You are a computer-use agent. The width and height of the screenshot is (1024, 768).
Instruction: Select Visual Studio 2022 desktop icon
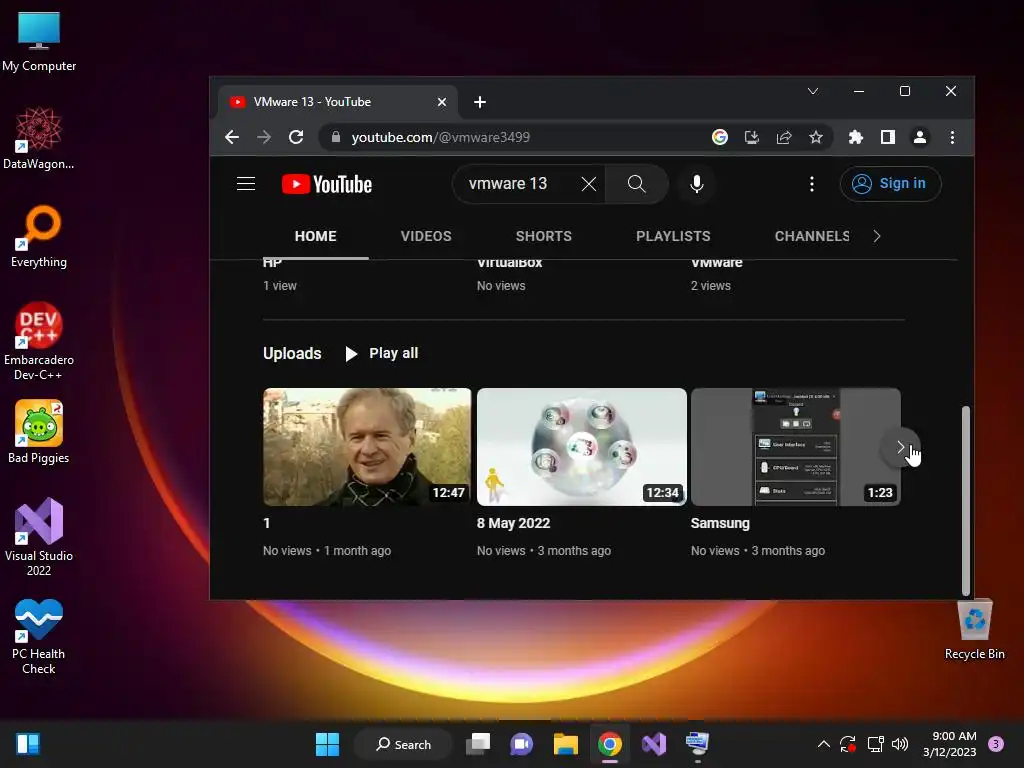click(39, 537)
